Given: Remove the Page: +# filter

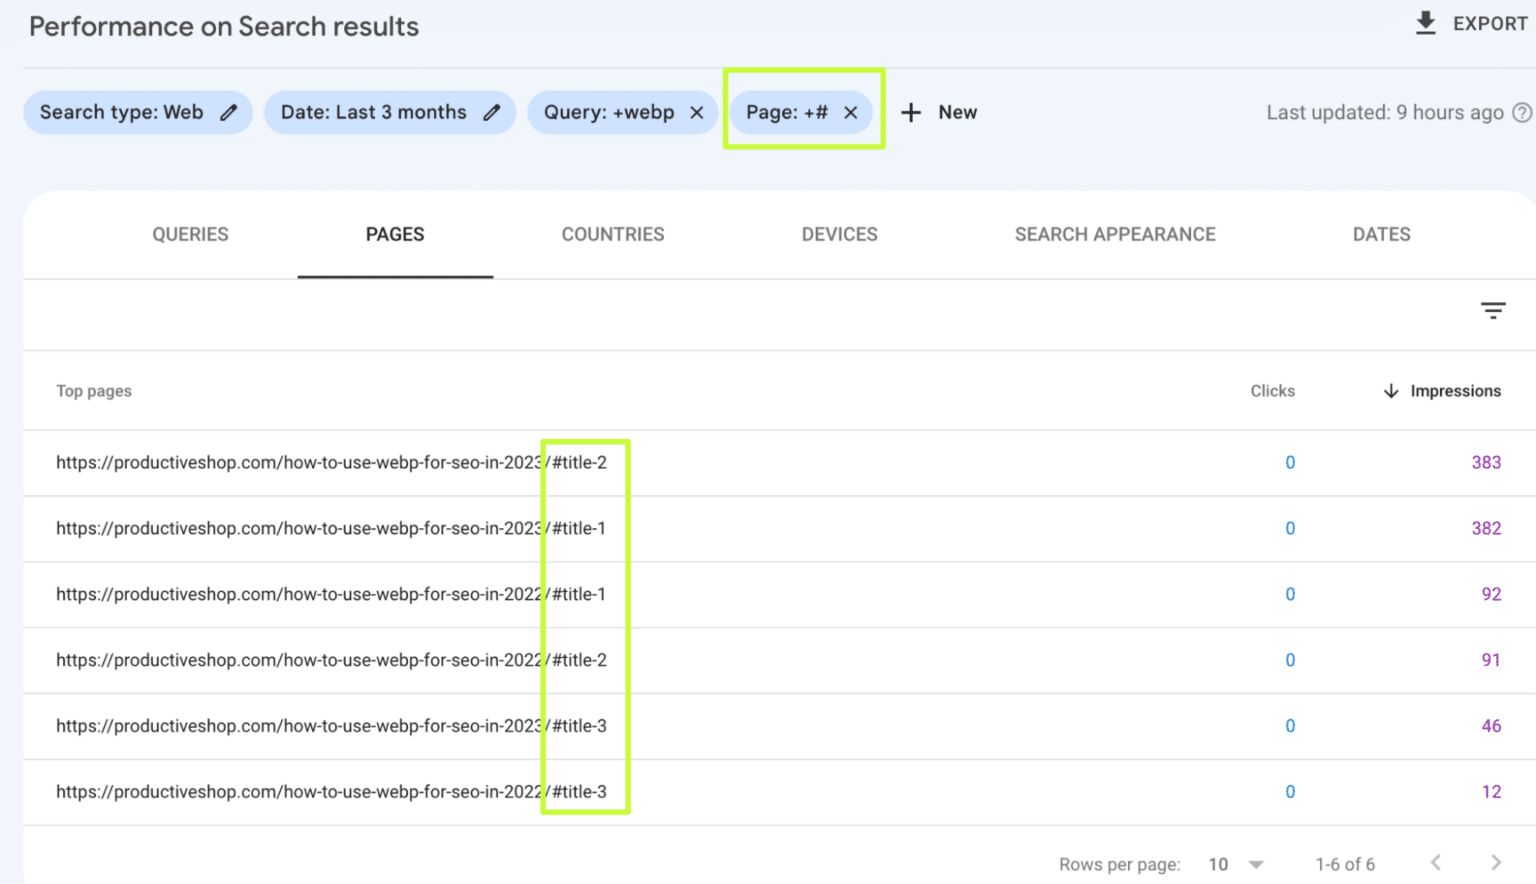Looking at the screenshot, I should (849, 112).
